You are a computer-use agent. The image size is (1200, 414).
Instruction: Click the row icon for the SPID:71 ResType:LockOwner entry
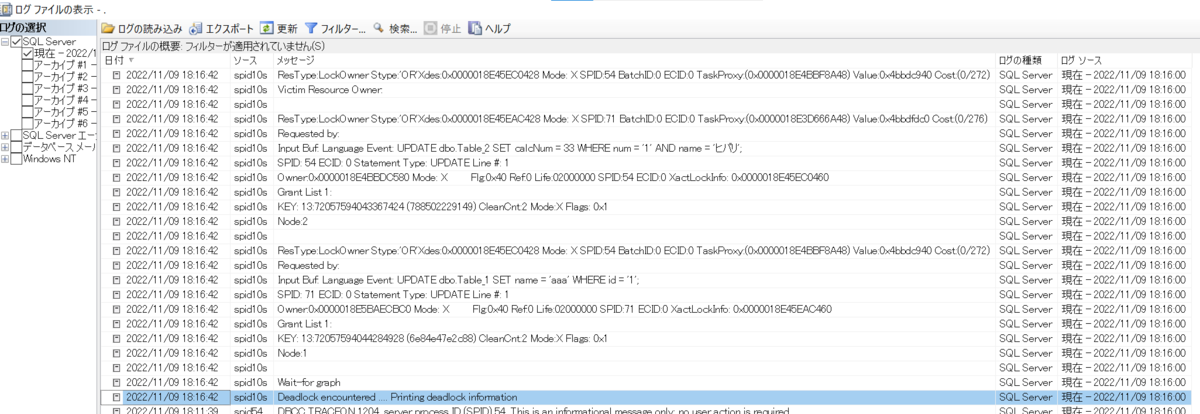[x=116, y=119]
